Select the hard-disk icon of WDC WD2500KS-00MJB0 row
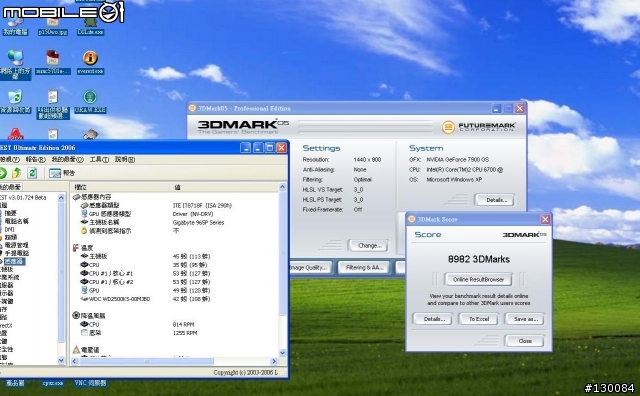640x396 pixels. (x=84, y=299)
